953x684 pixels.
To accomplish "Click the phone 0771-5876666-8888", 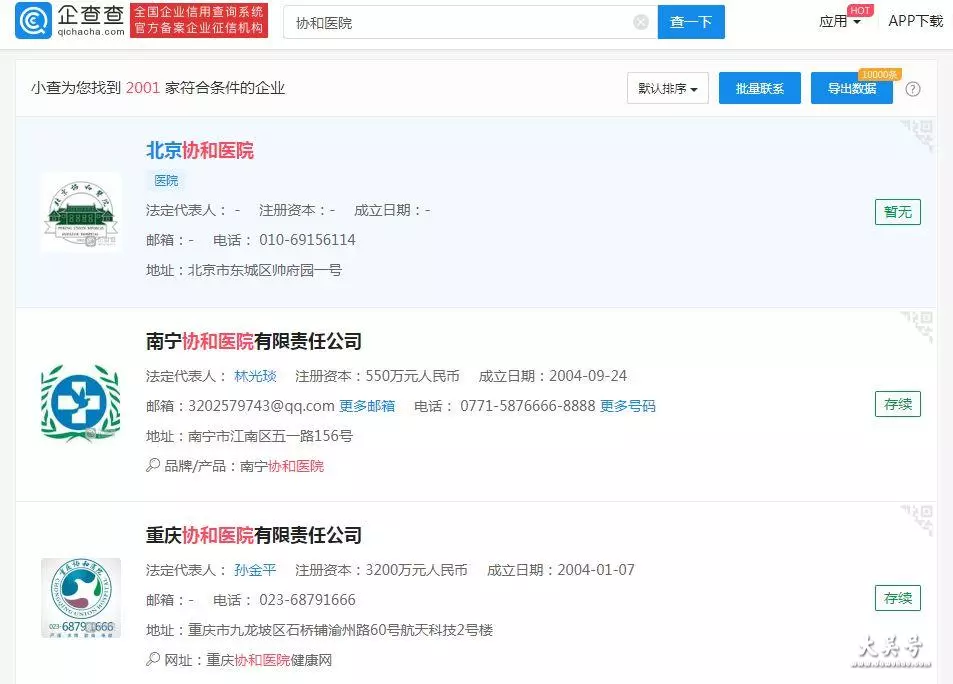I will click(x=528, y=406).
